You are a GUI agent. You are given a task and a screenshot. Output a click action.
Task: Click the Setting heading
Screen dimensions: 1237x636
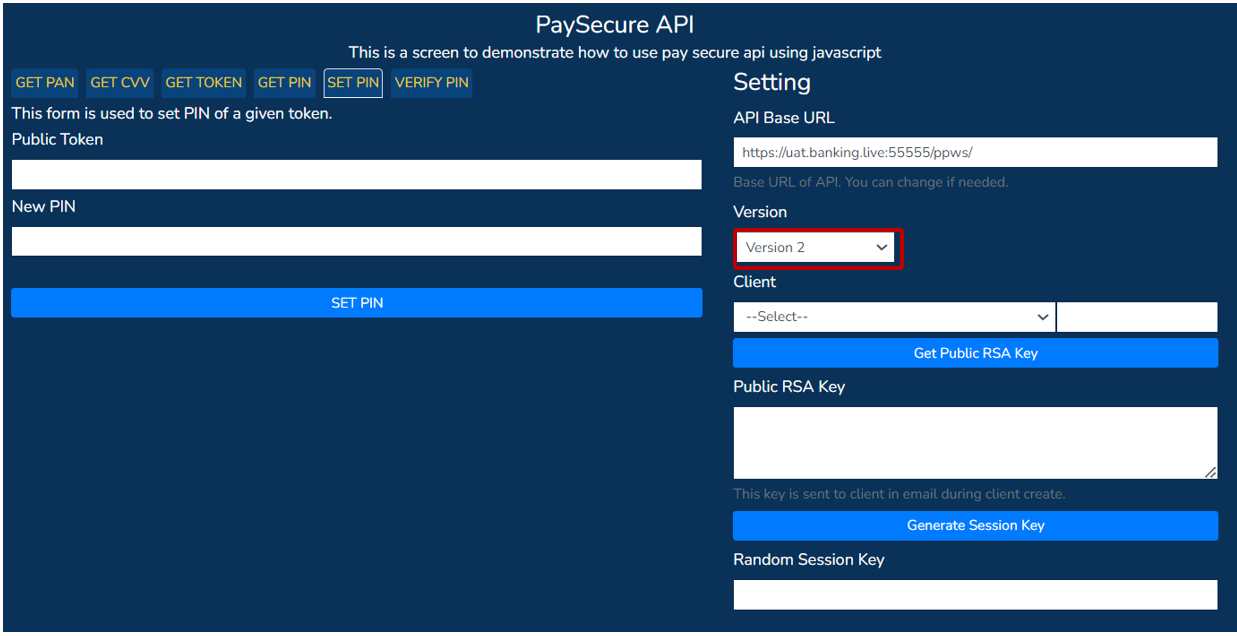[772, 82]
